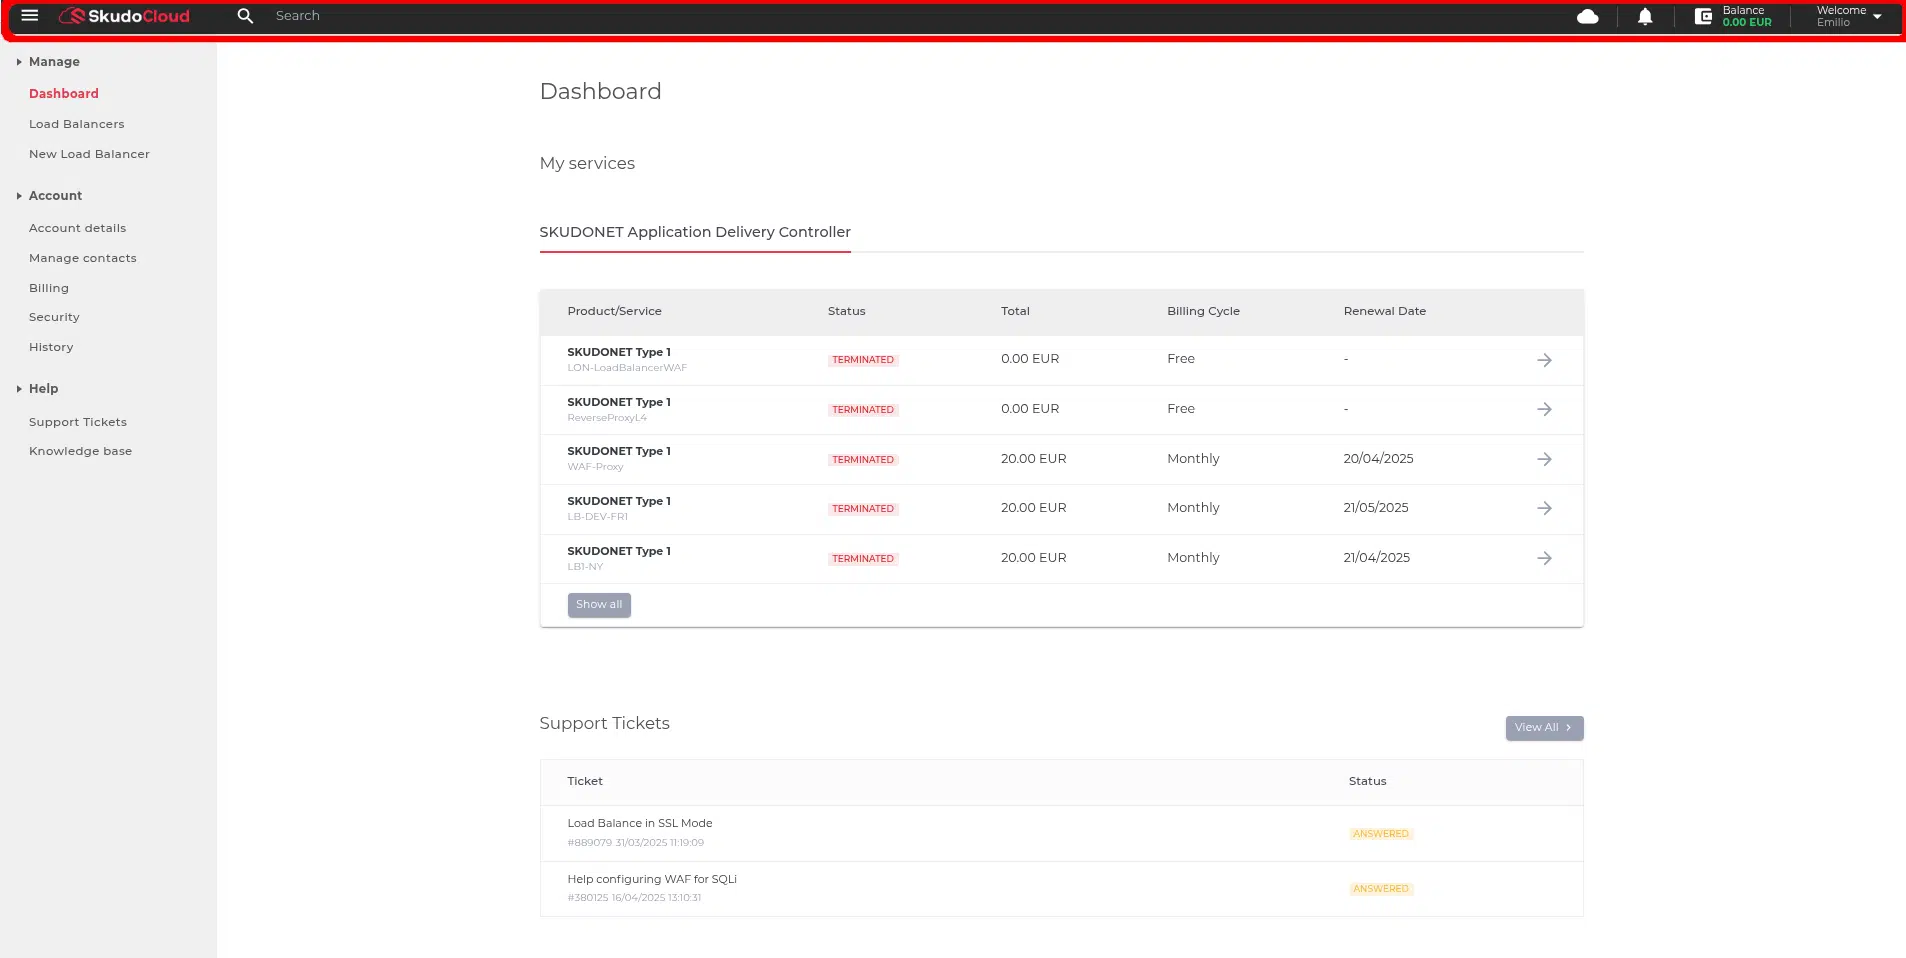Click LB-DEV-FR1 service name
The image size is (1906, 958).
click(598, 517)
